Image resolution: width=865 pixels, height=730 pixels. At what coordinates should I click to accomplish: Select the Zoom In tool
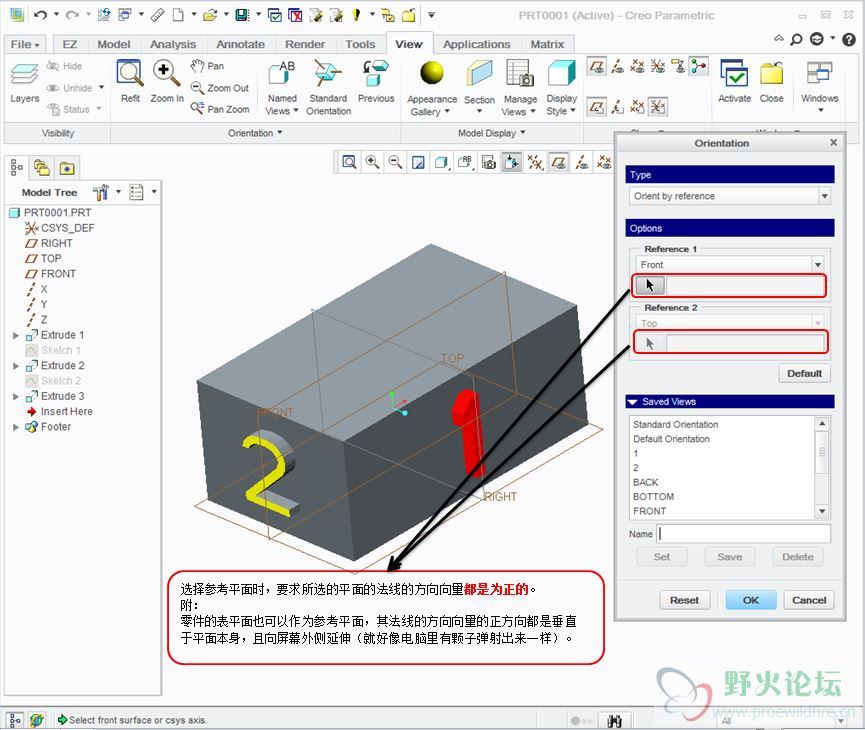coord(167,82)
